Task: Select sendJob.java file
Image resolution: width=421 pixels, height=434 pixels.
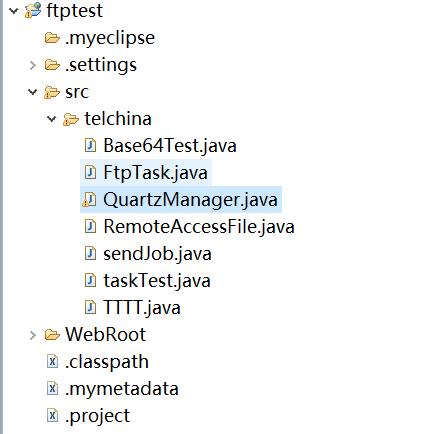Action: (x=157, y=254)
